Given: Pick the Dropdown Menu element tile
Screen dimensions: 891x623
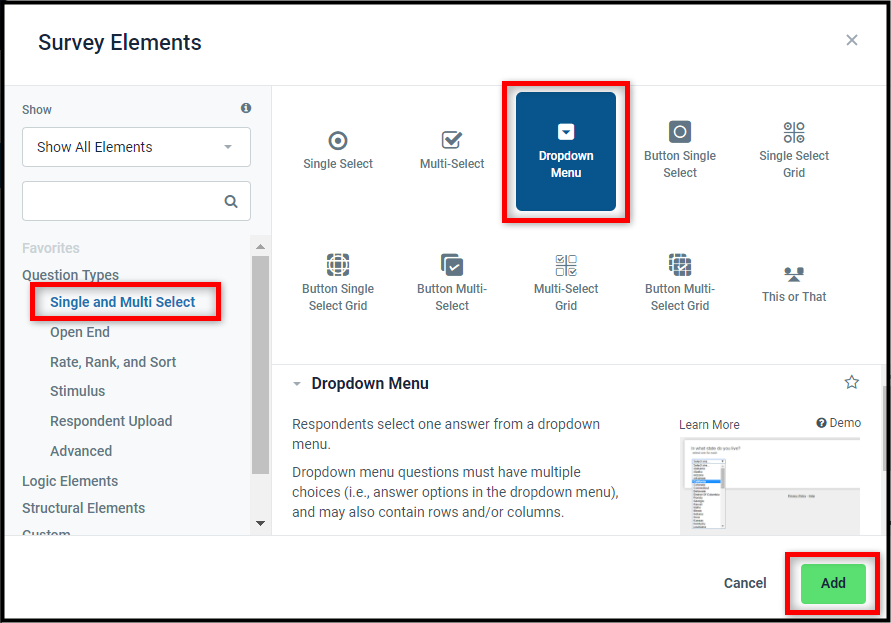Looking at the screenshot, I should point(566,151).
